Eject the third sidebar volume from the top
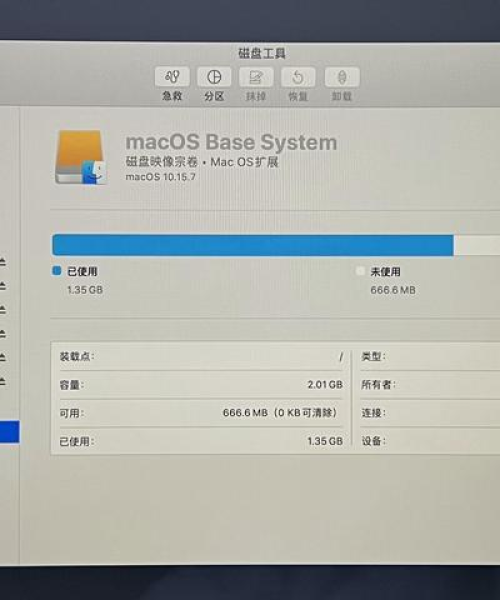Screen dimensions: 500x600 coord(2,310)
